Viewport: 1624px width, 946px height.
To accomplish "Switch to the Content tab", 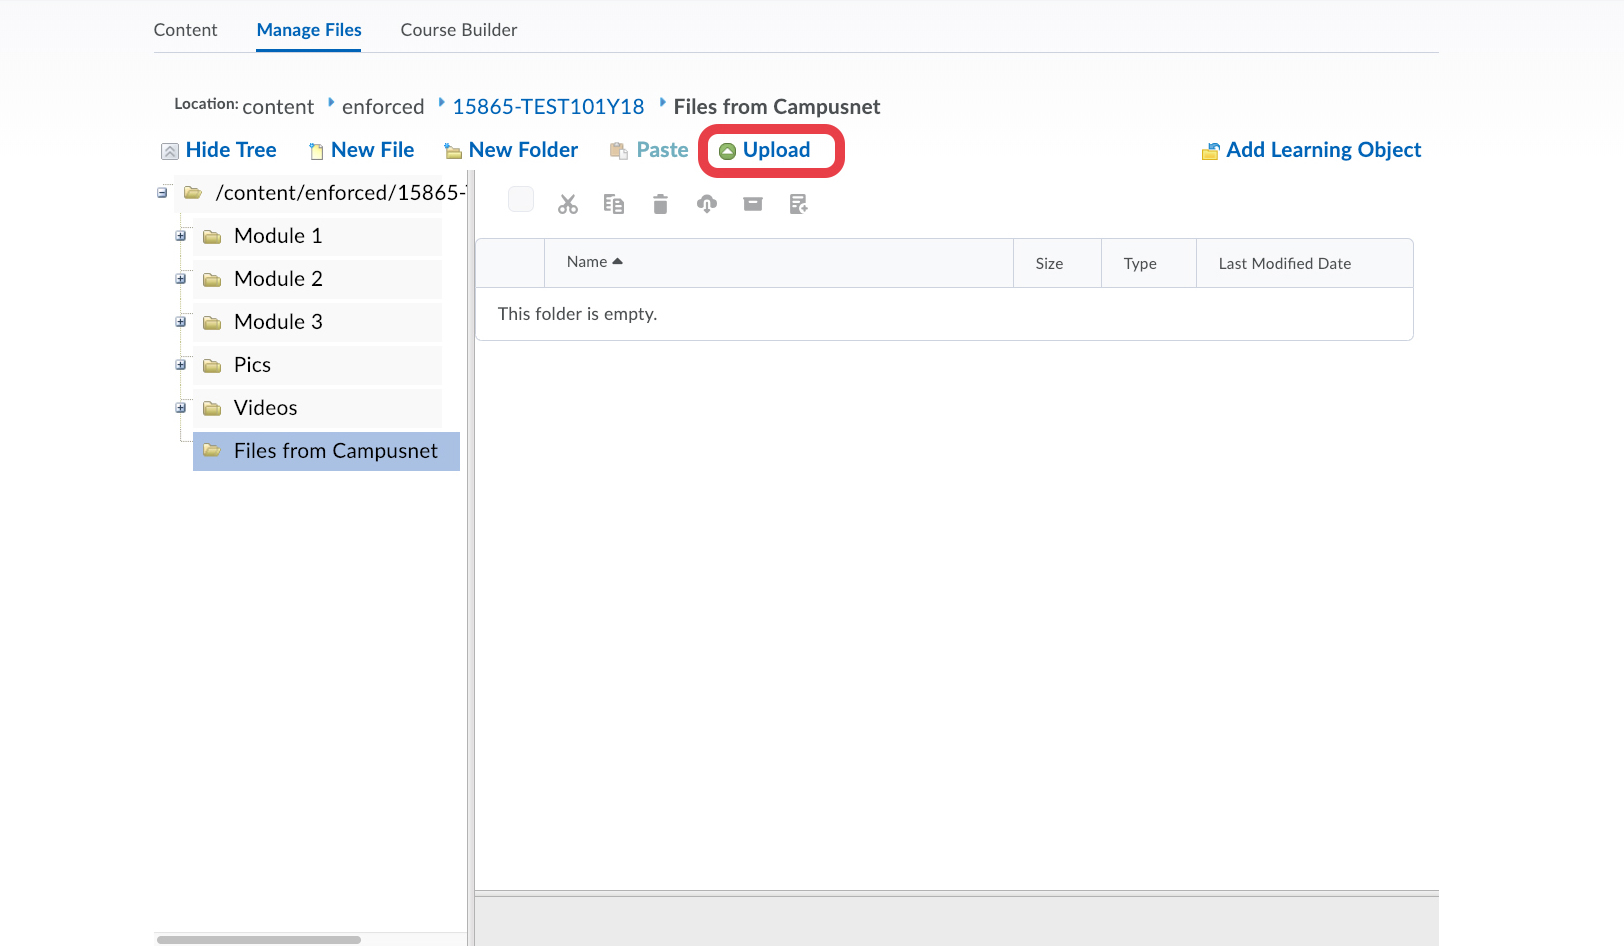I will click(185, 30).
